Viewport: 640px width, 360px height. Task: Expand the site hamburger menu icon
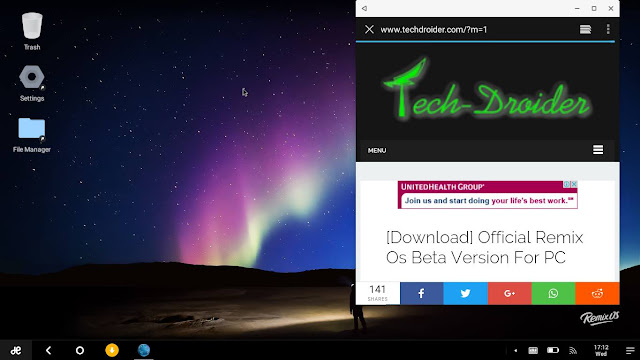point(598,150)
